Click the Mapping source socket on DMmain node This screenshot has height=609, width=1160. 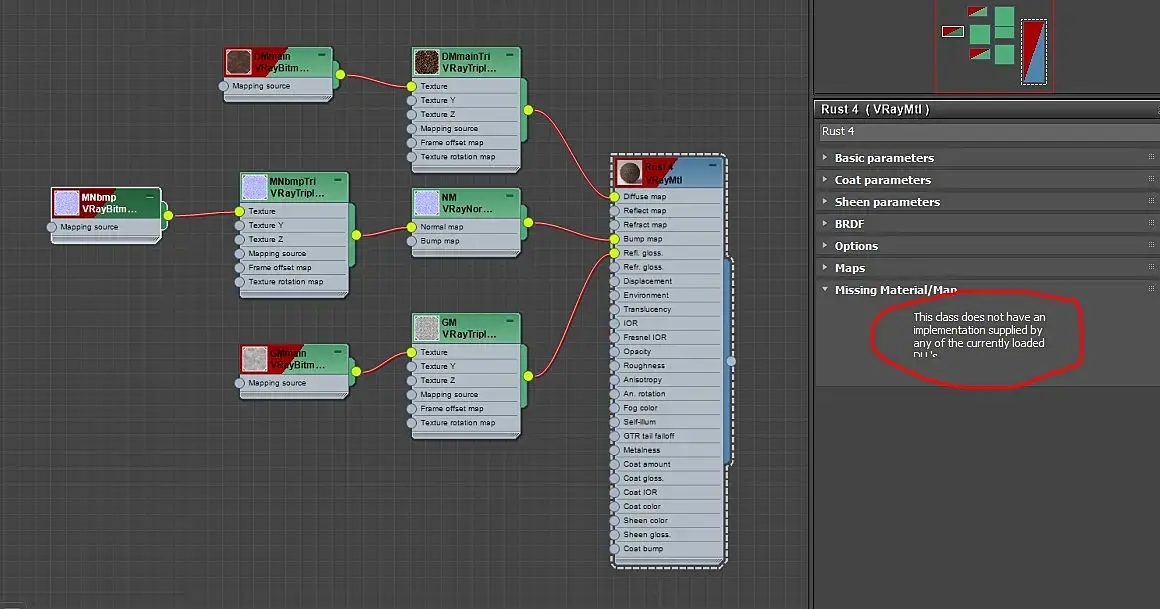pos(223,87)
